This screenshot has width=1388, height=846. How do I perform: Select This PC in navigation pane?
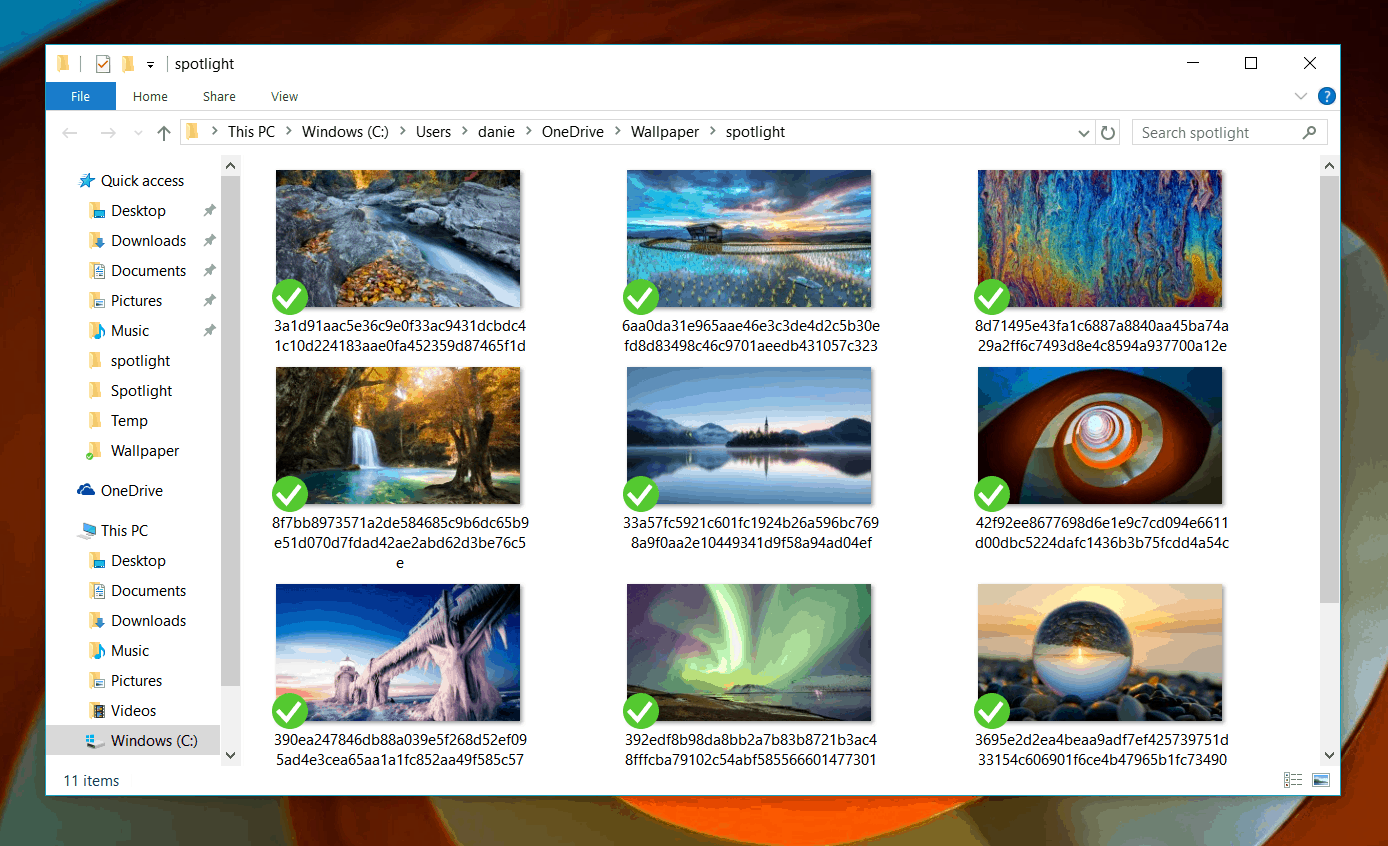click(x=124, y=531)
